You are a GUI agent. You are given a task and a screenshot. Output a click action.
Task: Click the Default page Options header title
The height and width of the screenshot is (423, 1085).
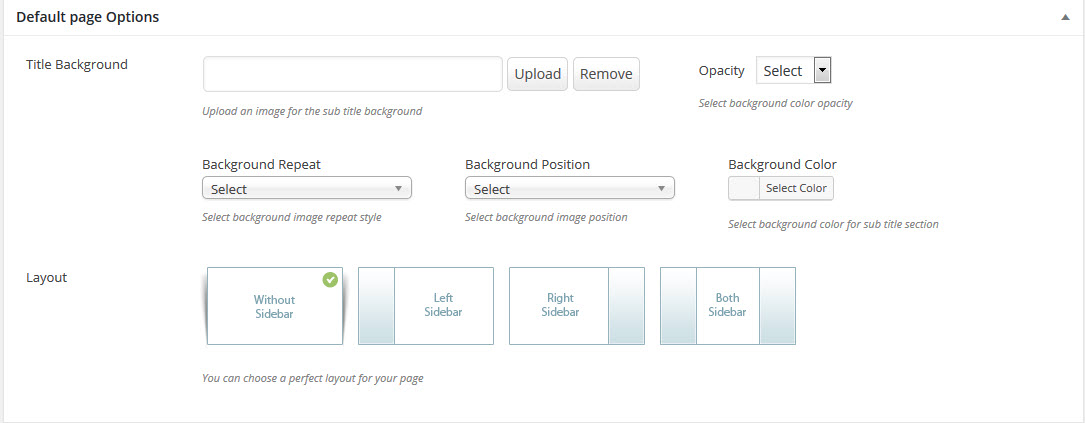pos(87,18)
